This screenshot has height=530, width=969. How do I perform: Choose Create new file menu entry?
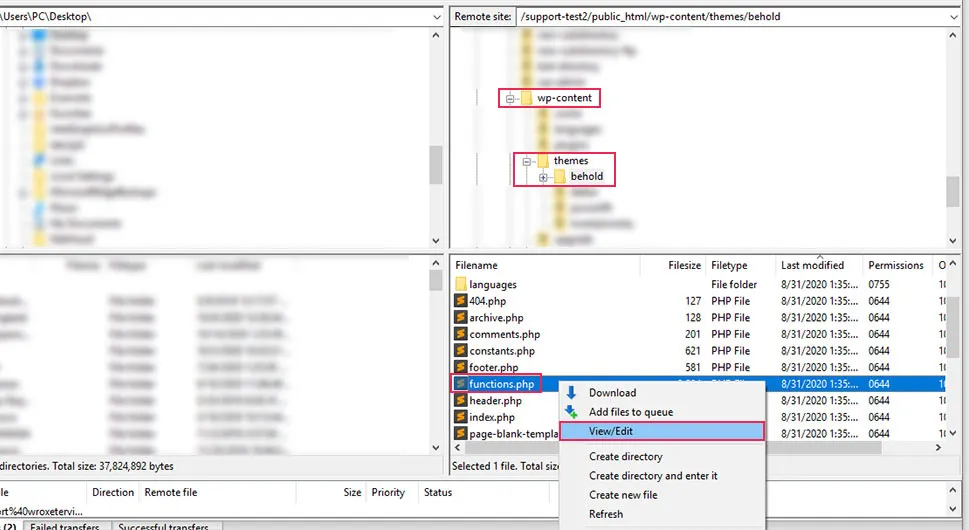623,495
